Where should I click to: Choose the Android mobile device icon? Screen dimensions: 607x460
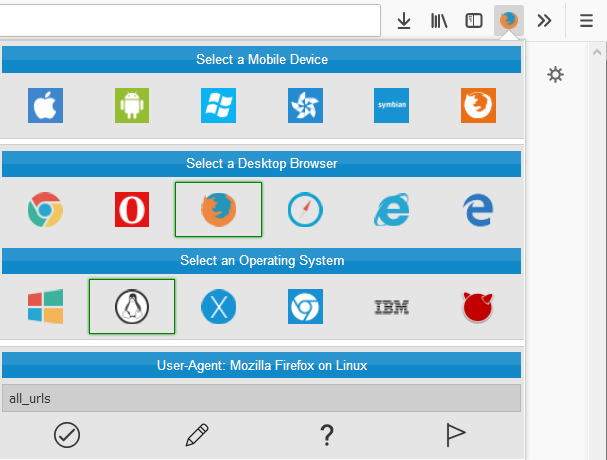click(132, 105)
